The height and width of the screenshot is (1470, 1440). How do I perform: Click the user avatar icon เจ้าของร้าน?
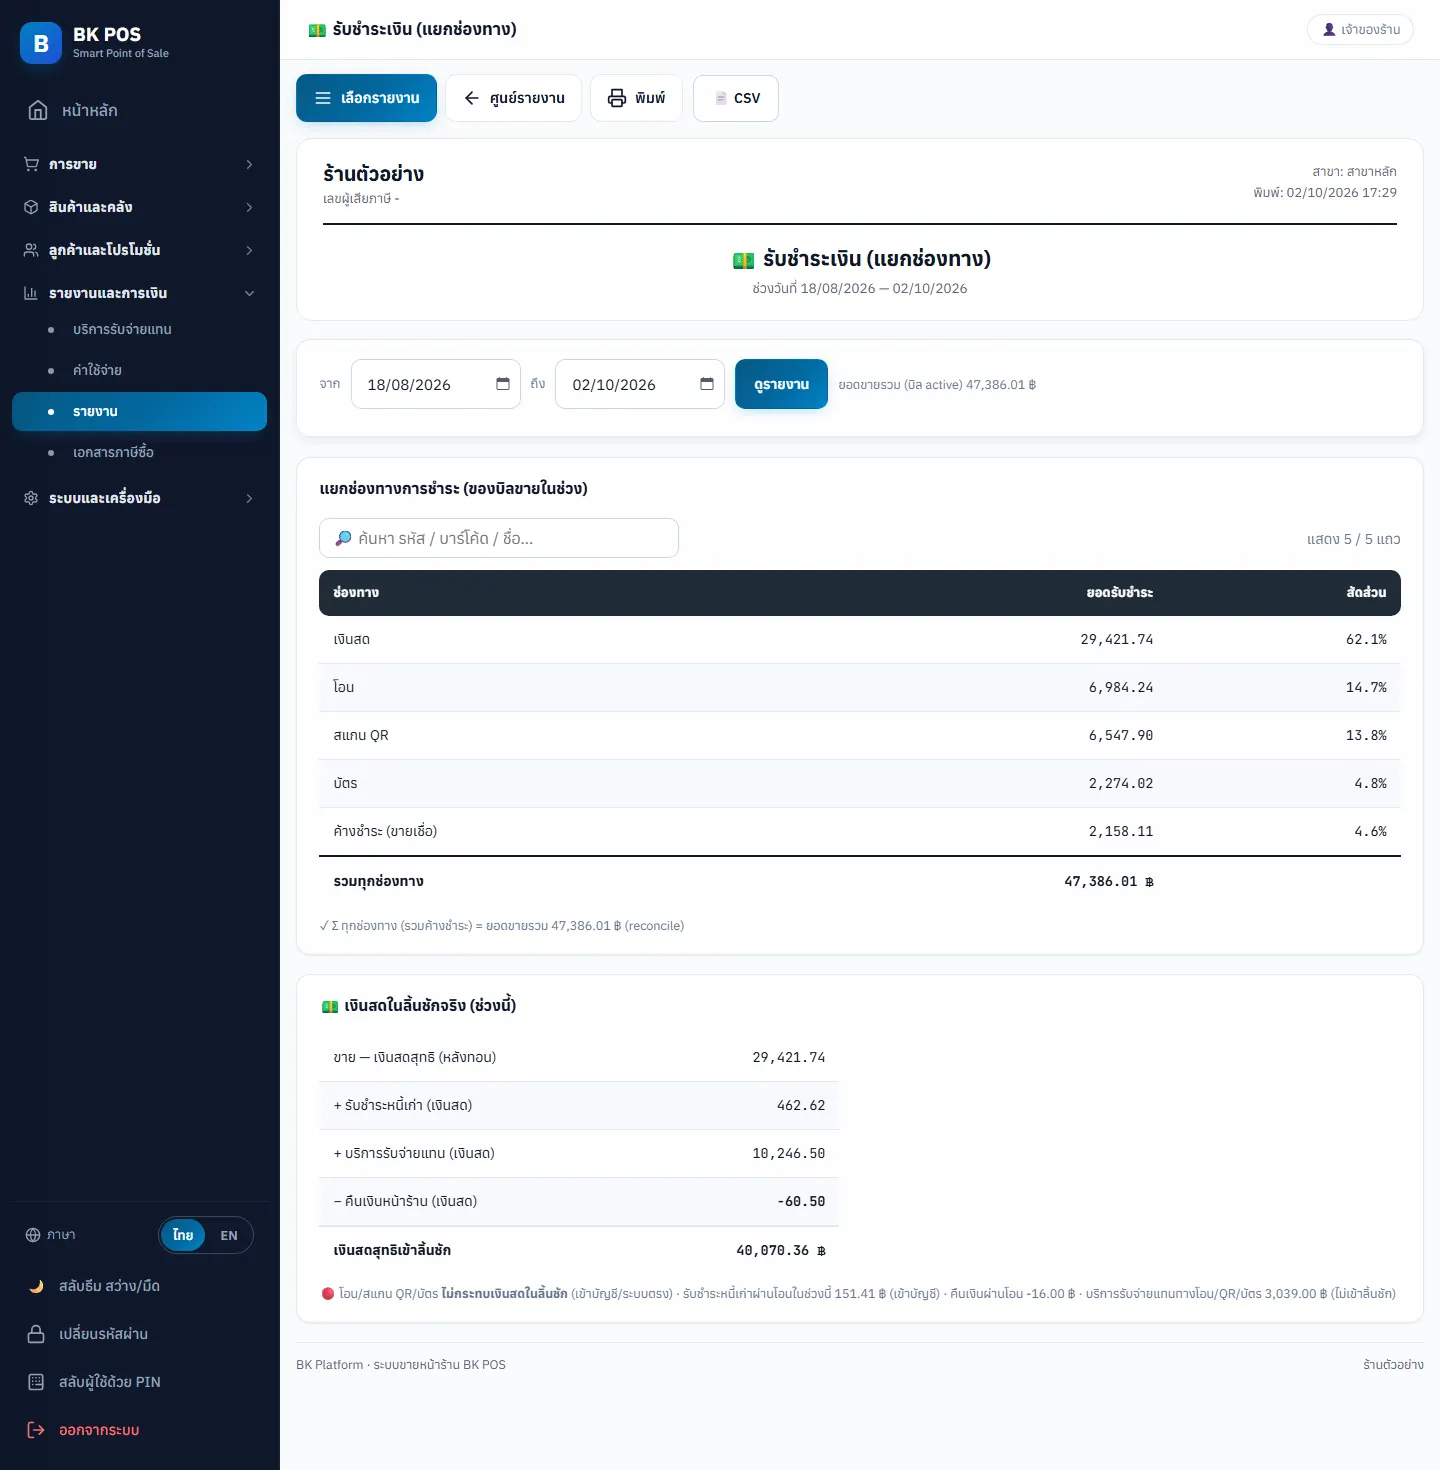(x=1329, y=30)
